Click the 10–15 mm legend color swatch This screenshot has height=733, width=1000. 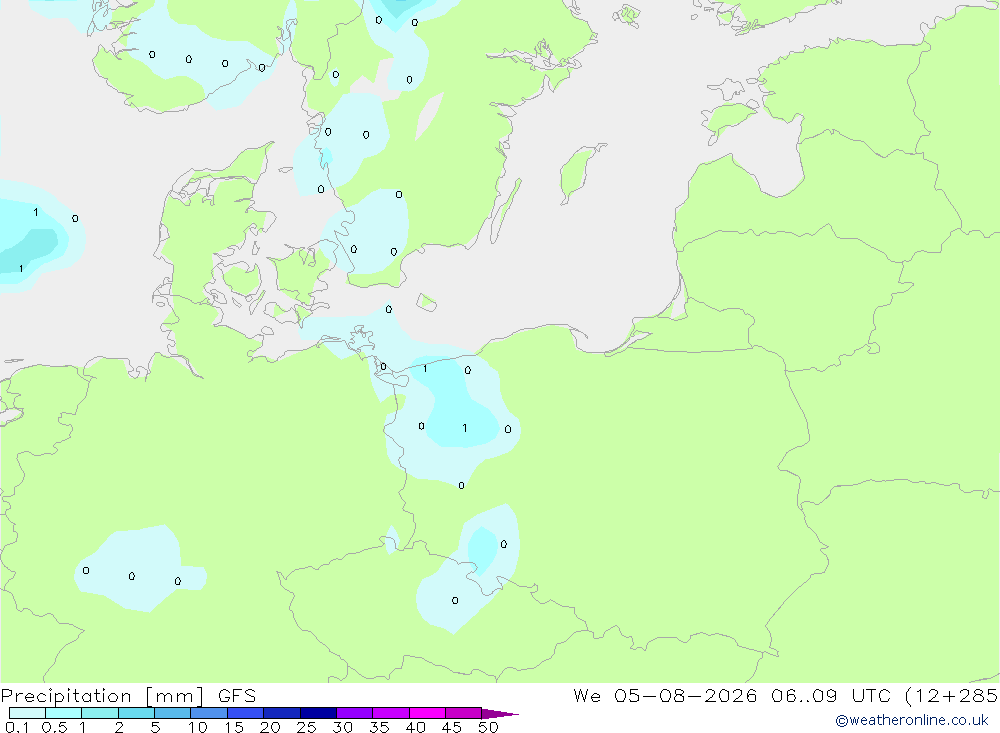(209, 713)
